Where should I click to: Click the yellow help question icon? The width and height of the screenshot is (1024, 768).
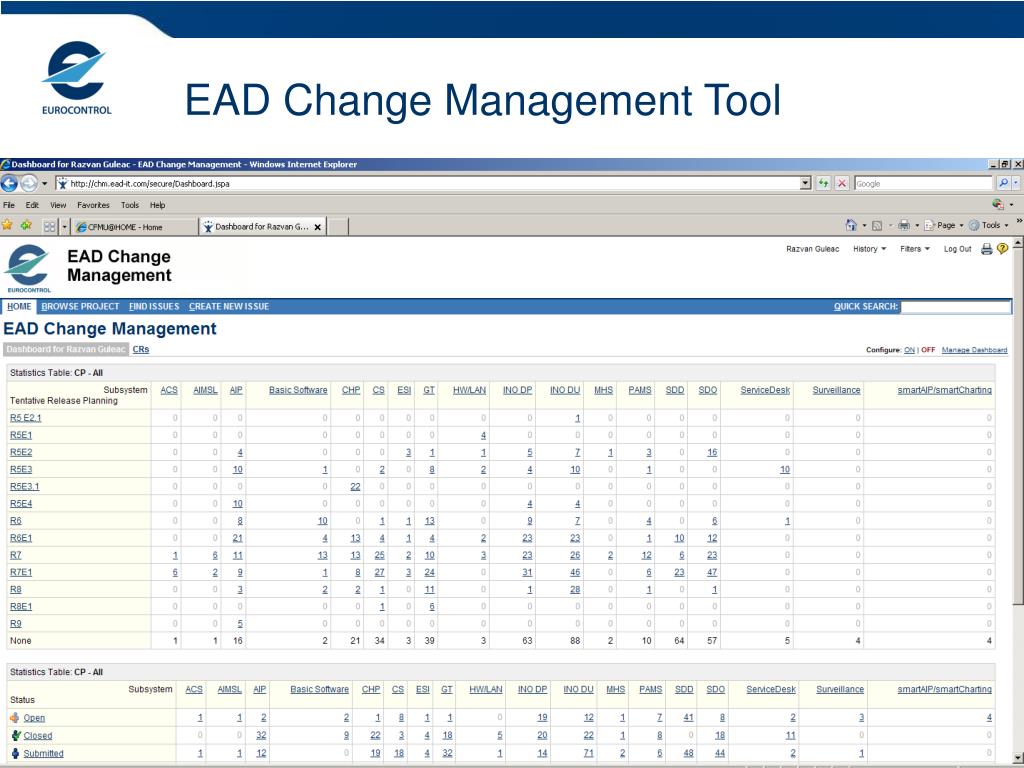tap(1002, 249)
